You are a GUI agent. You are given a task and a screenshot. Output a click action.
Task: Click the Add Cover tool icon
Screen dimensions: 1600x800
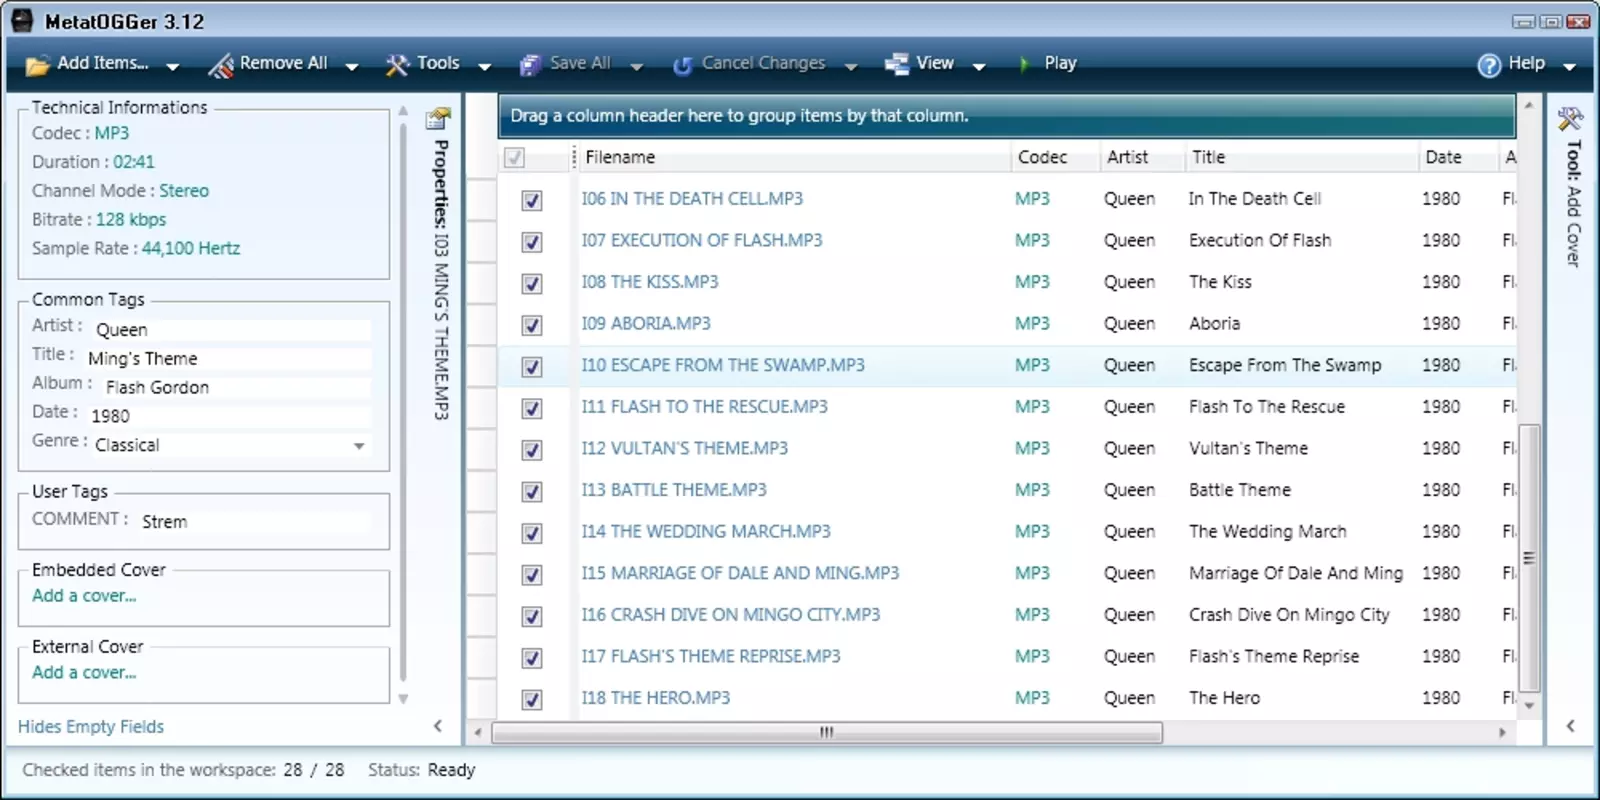[x=1570, y=119]
